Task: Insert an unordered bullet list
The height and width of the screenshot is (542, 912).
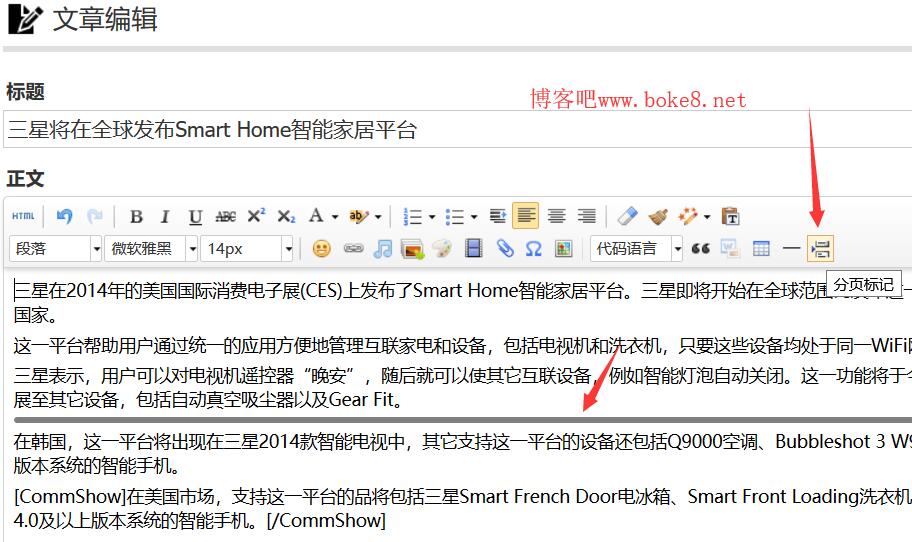Action: coord(454,216)
